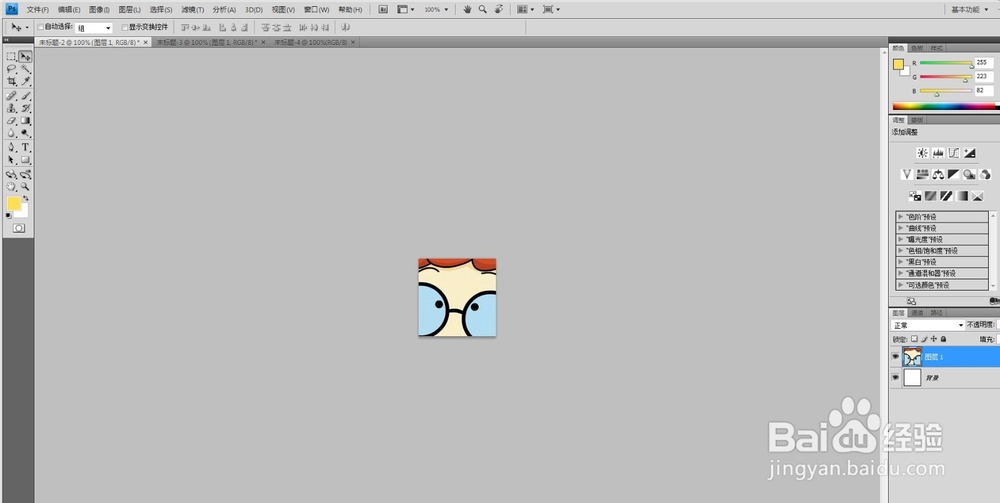
Task: Select the Crop tool
Action: 11,82
